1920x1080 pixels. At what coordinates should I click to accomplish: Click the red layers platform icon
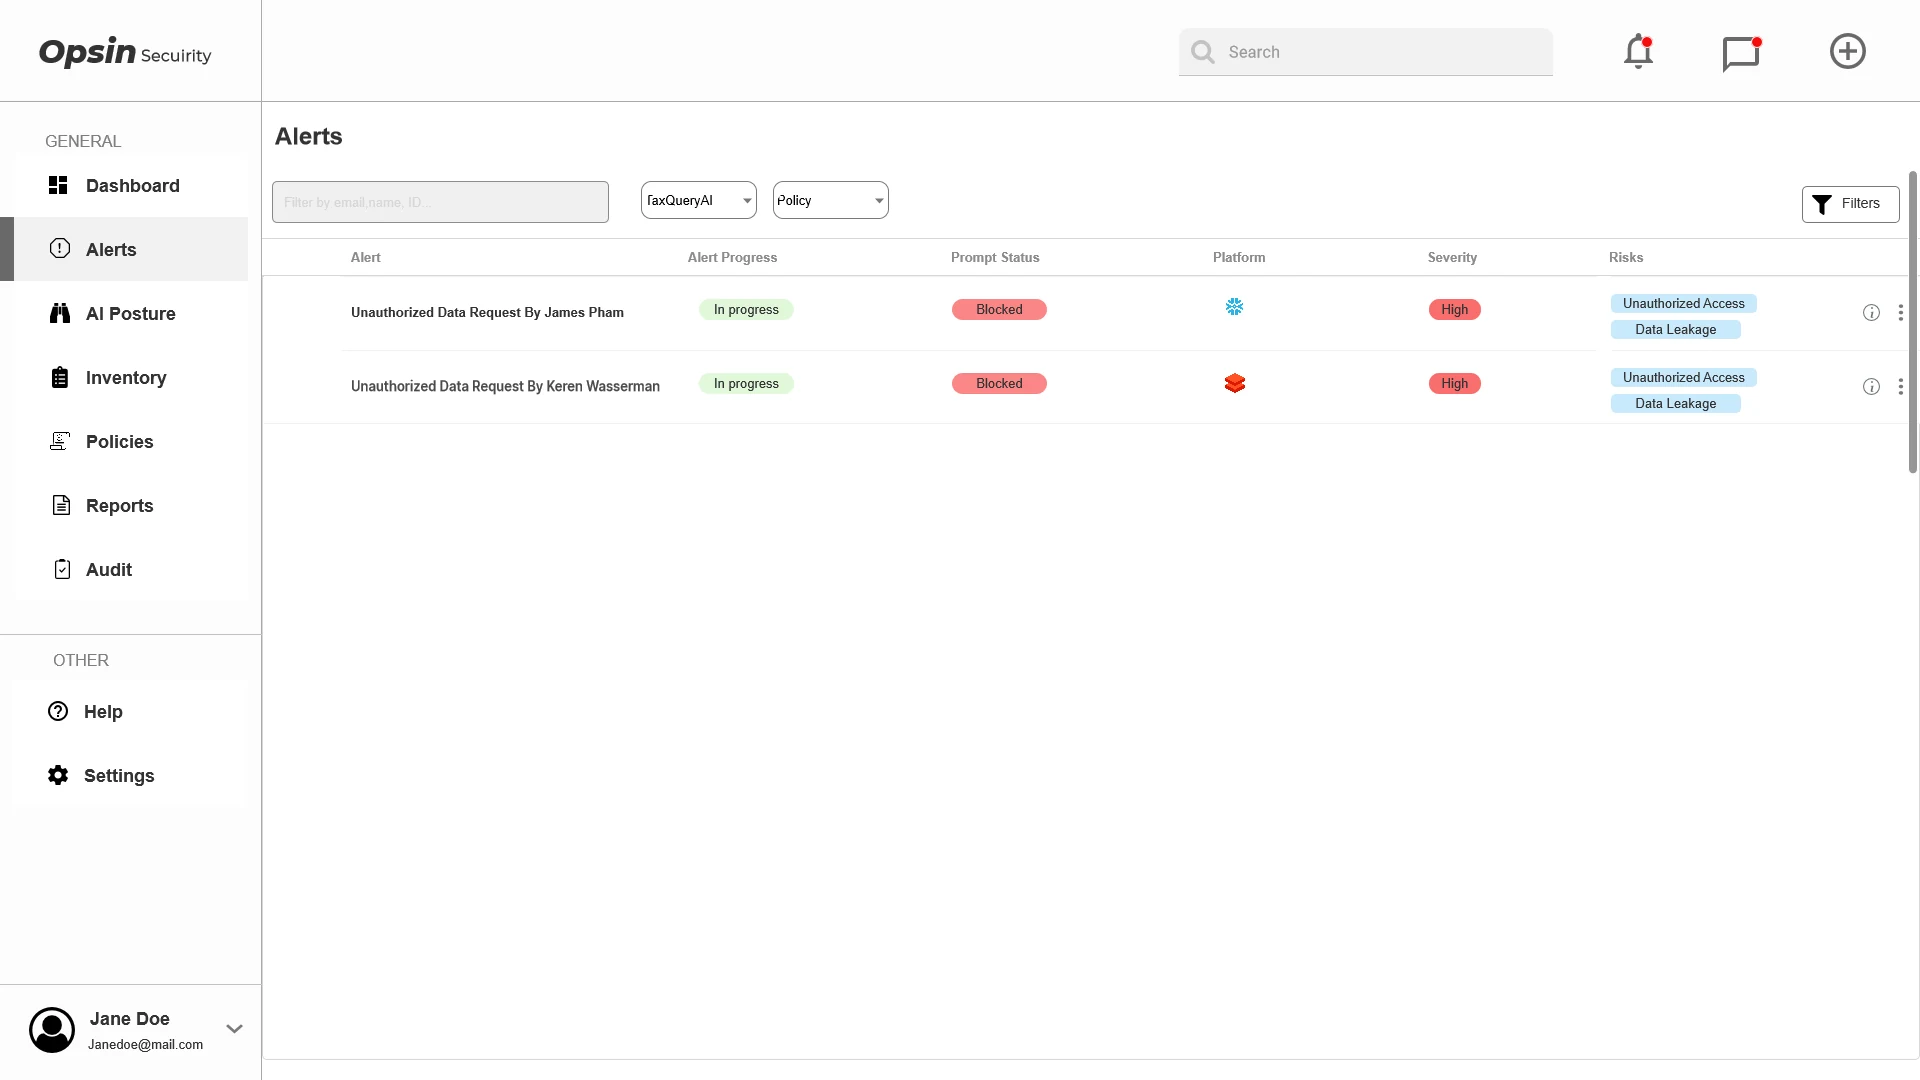[1235, 383]
